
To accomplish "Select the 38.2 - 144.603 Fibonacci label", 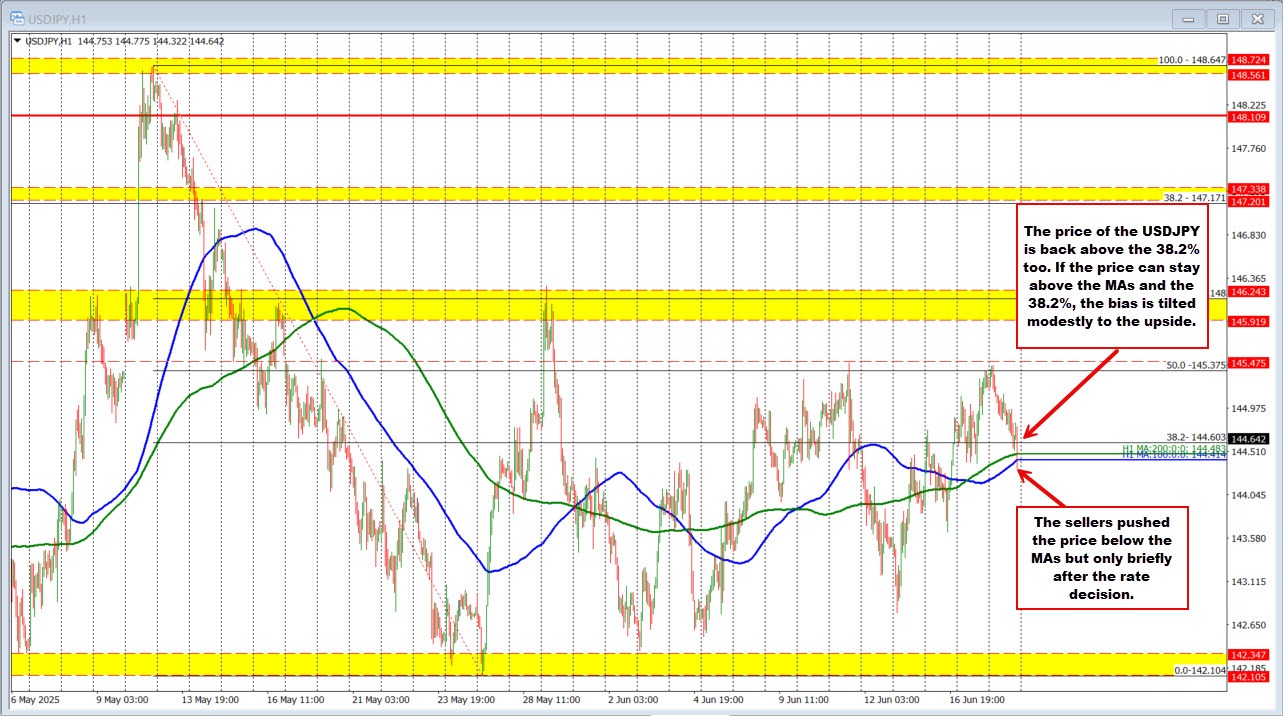I will tap(1197, 437).
